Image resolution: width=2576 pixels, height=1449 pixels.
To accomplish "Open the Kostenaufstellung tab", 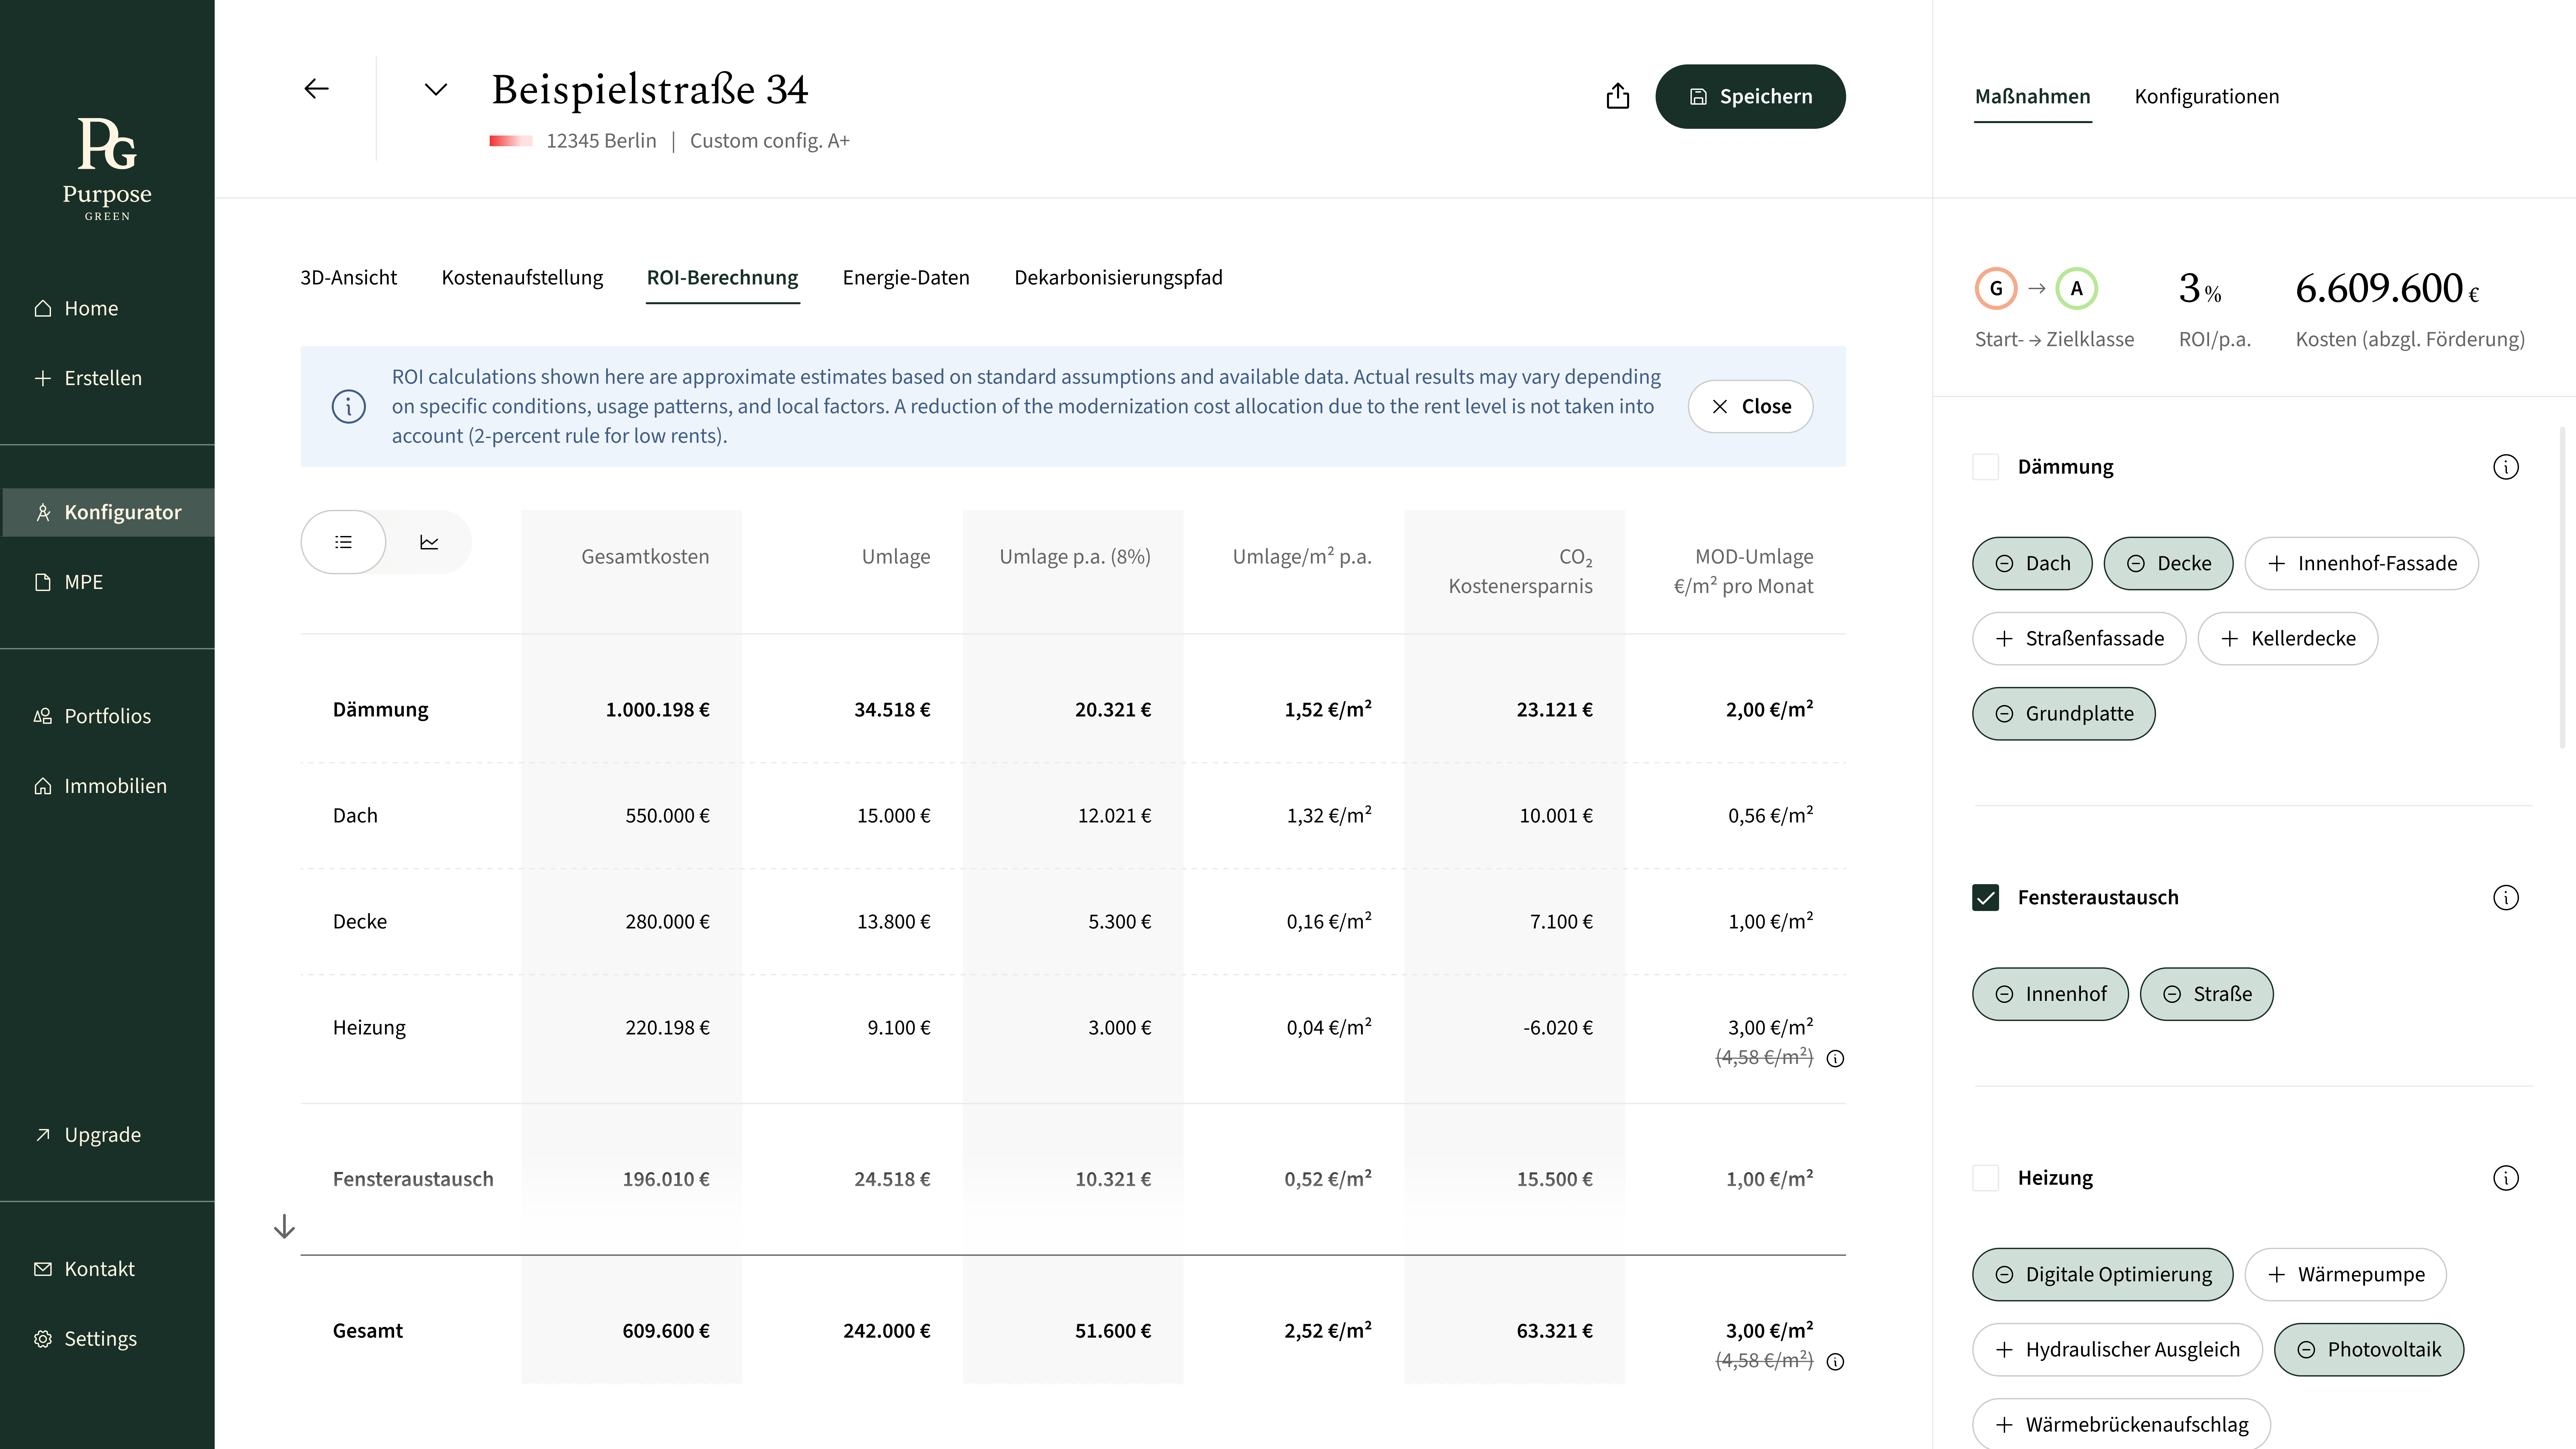I will [522, 278].
